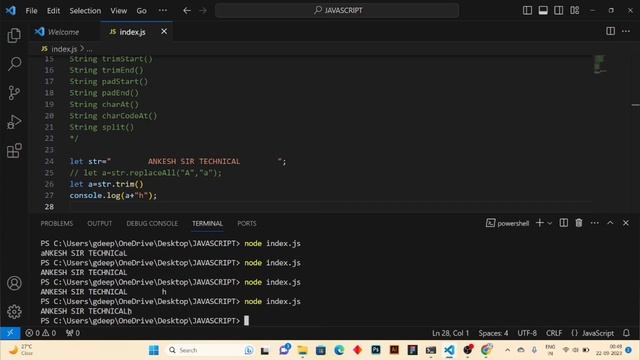Kill terminal with trash icon
Image resolution: width=640 pixels, height=360 pixels.
pos(579,223)
